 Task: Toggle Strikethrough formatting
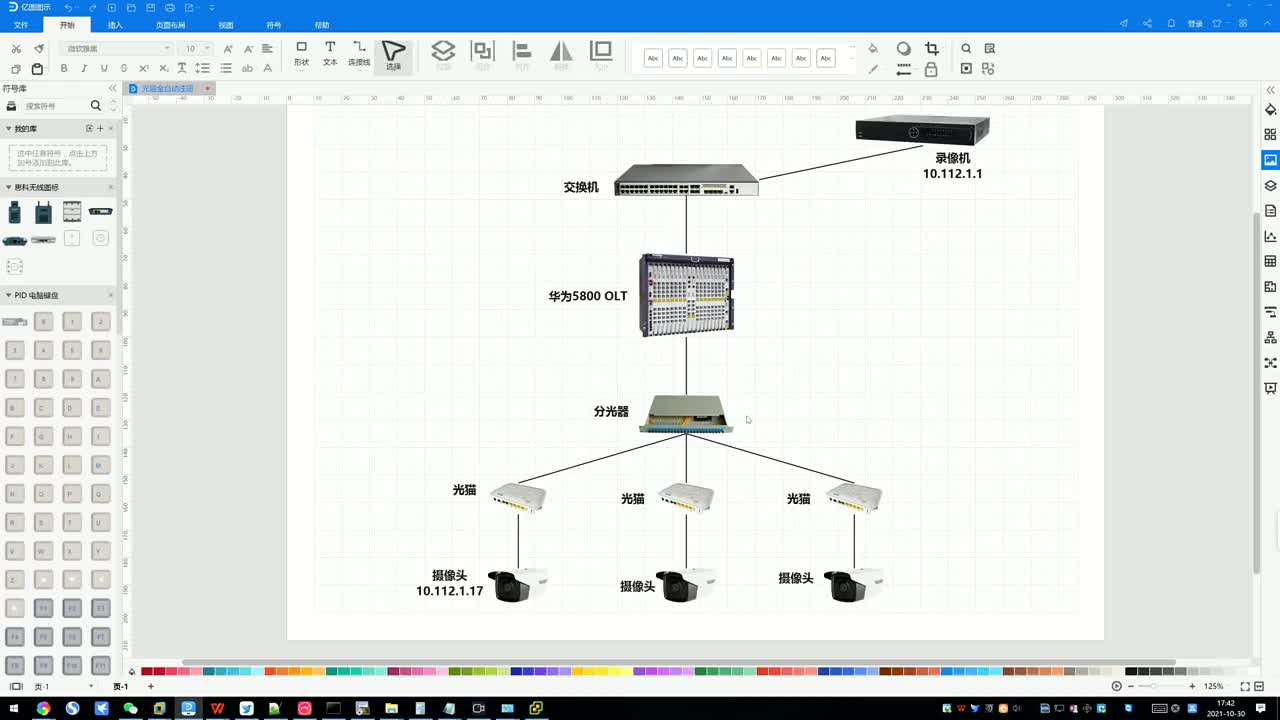tap(124, 69)
